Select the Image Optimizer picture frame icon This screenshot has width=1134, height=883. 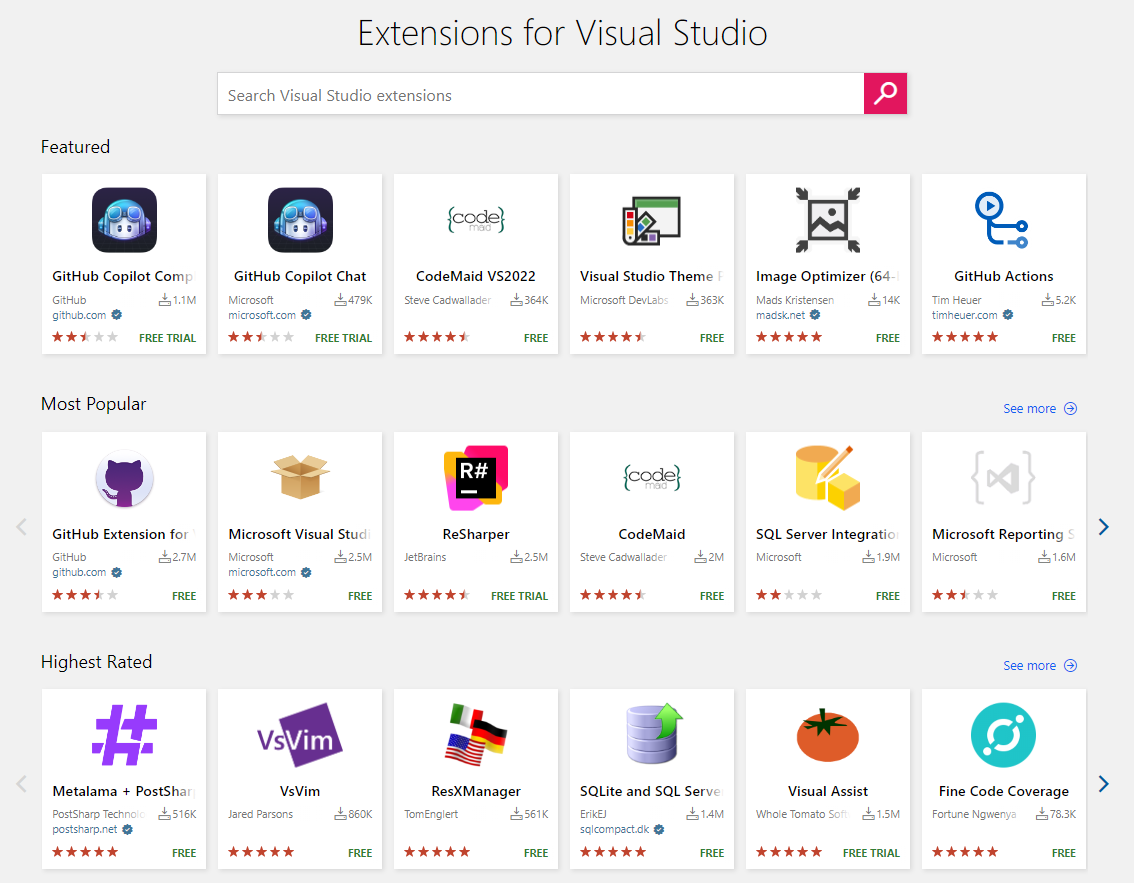(x=827, y=219)
